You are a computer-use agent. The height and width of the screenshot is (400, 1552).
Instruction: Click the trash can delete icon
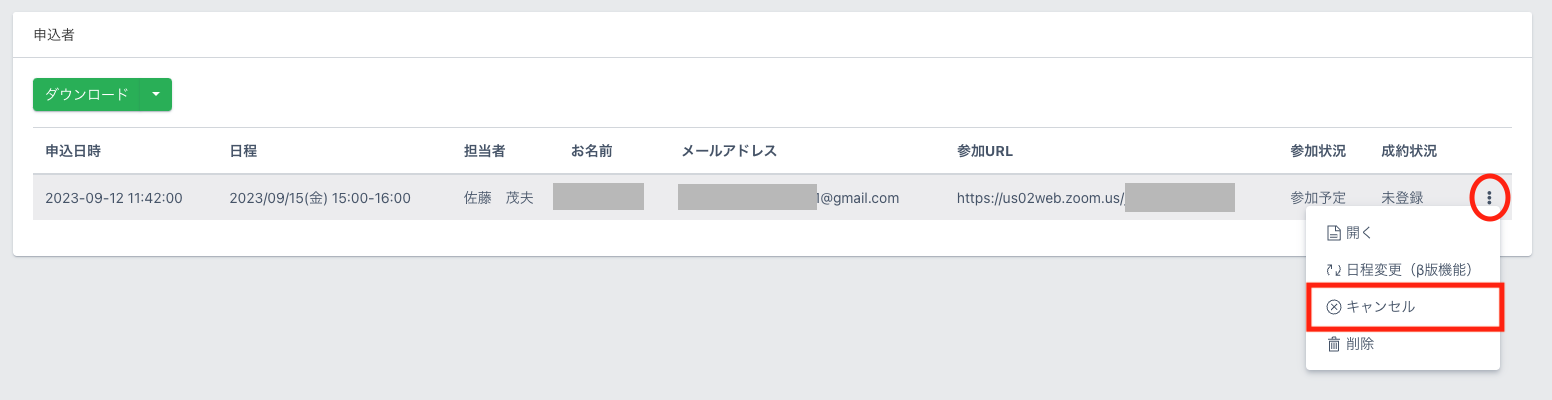(x=1333, y=344)
